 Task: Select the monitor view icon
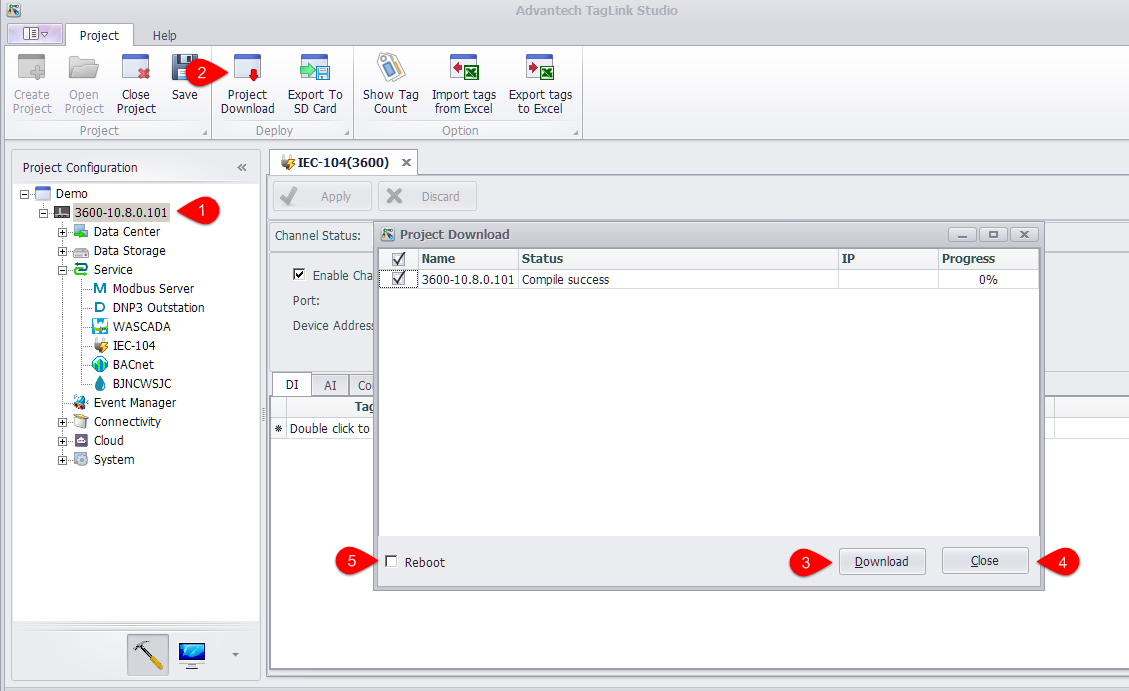[192, 655]
